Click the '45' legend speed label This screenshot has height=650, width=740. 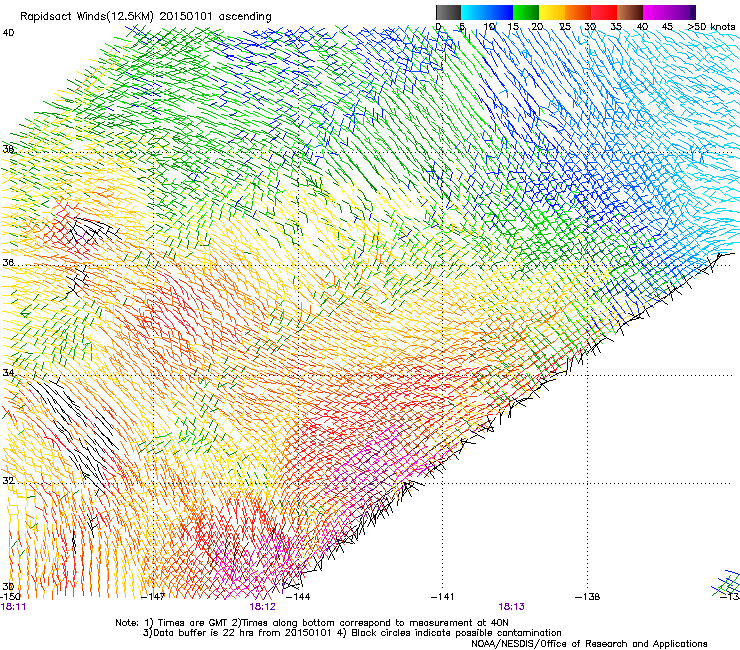667,26
